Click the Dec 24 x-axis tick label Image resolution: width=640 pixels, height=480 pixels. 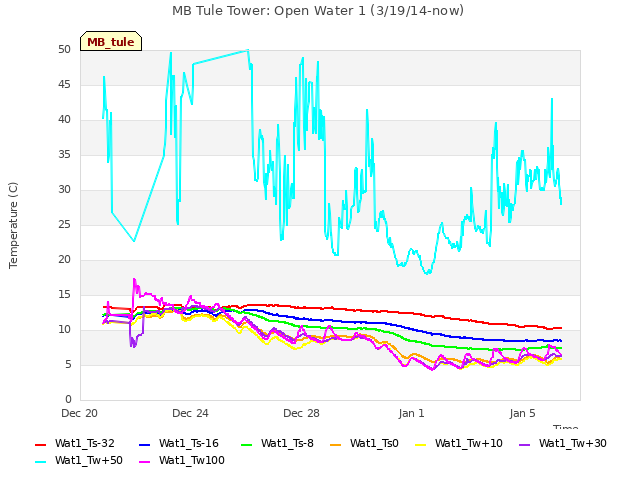point(190,413)
